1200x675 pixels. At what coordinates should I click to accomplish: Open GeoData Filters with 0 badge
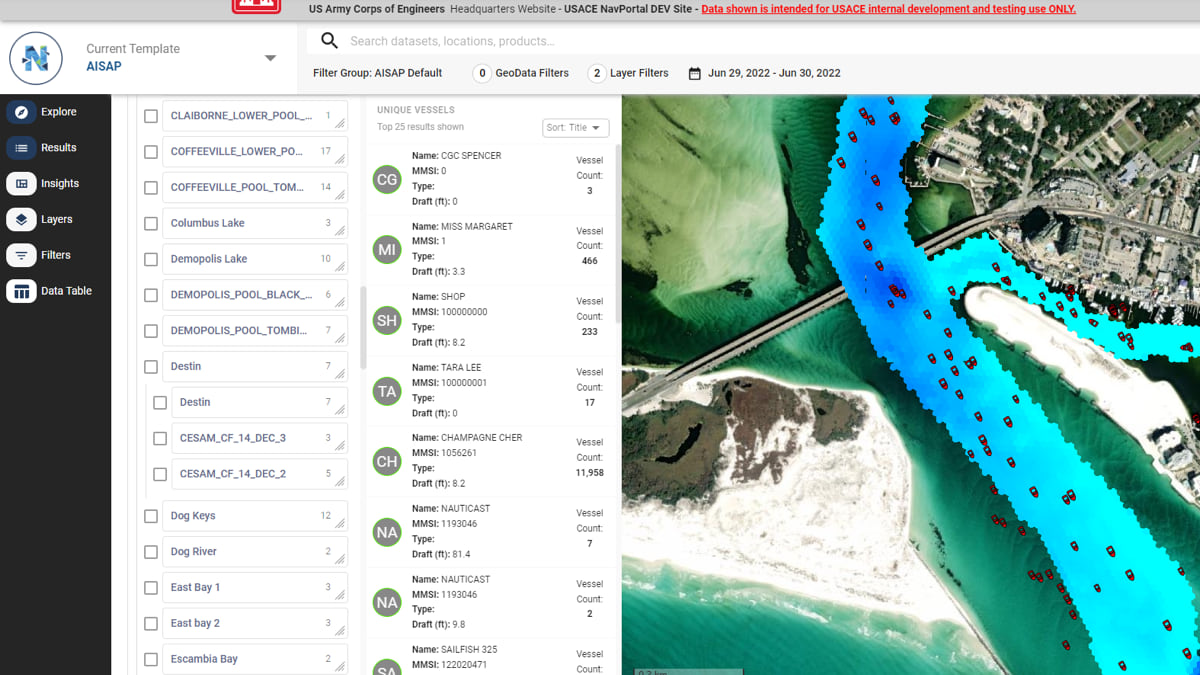[x=520, y=73]
